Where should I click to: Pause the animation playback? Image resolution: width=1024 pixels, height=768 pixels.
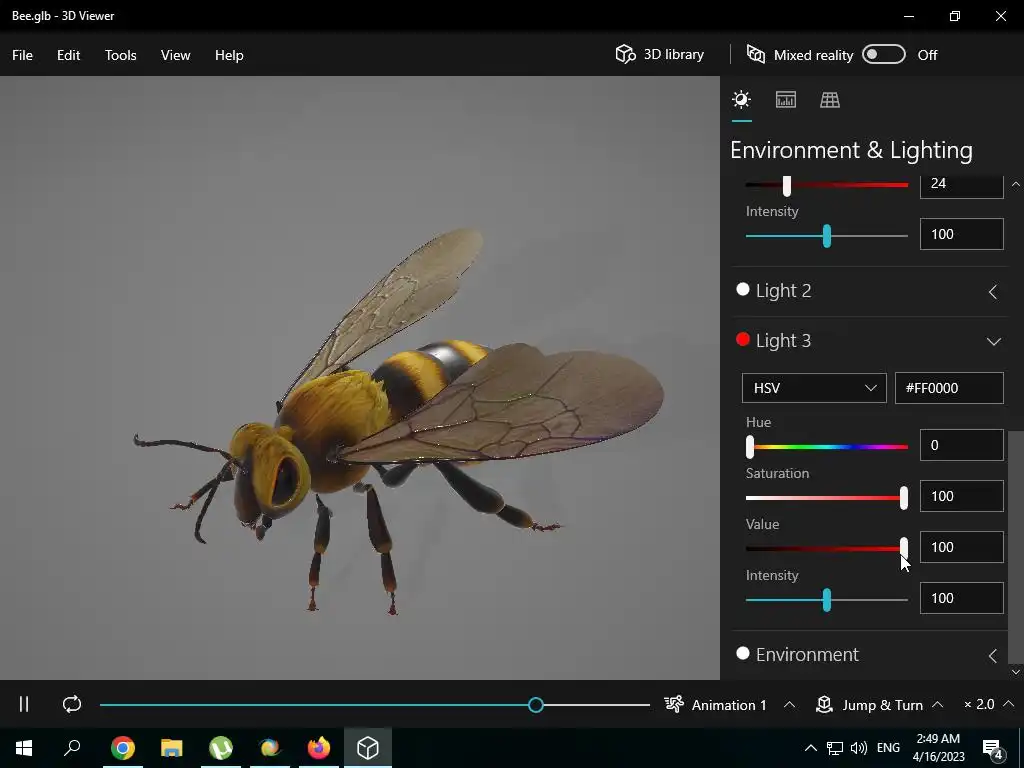point(24,705)
